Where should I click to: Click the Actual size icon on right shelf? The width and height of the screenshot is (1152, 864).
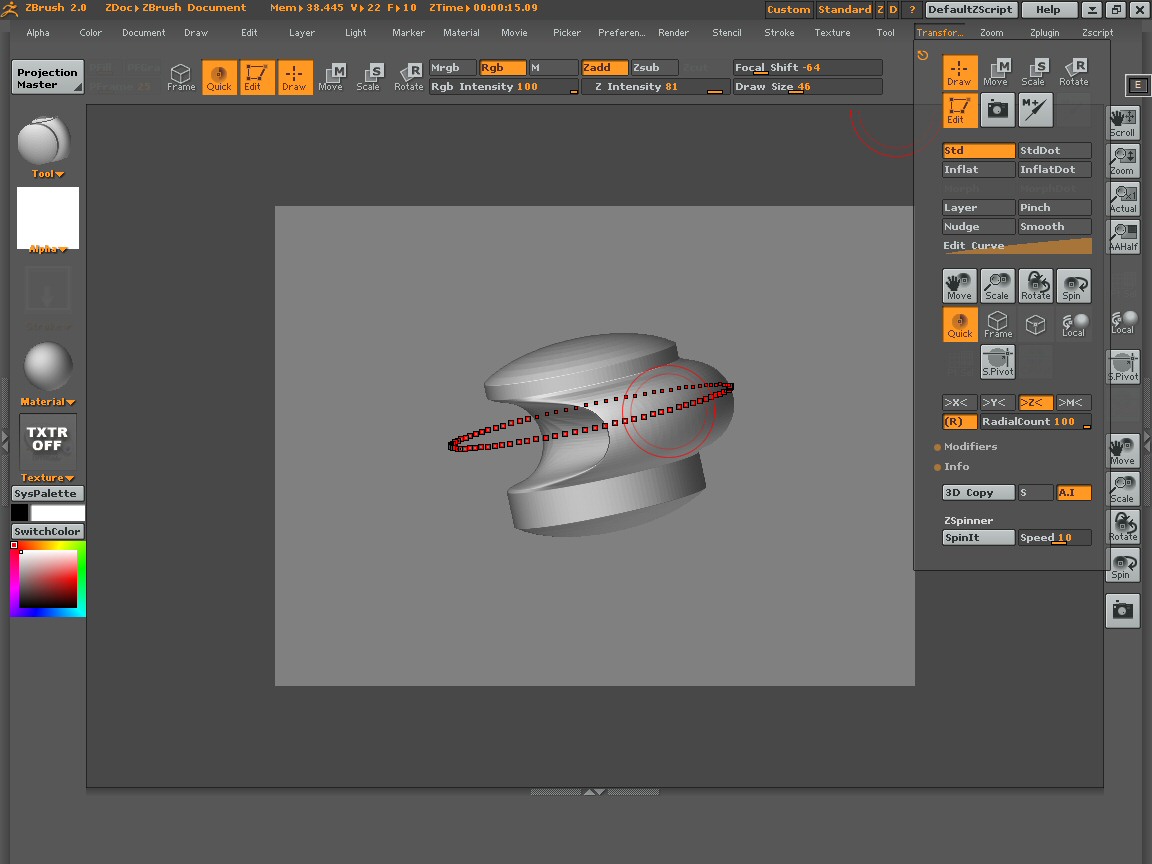click(x=1123, y=199)
